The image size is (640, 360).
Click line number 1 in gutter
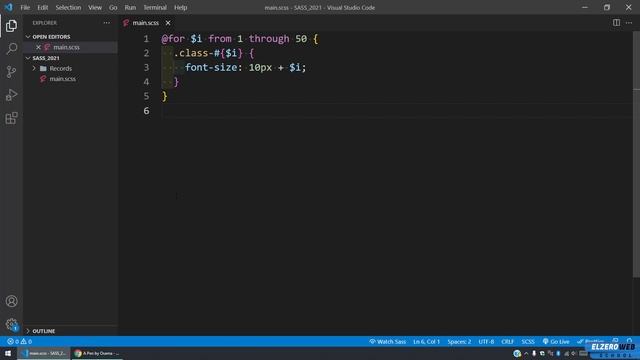(x=146, y=39)
